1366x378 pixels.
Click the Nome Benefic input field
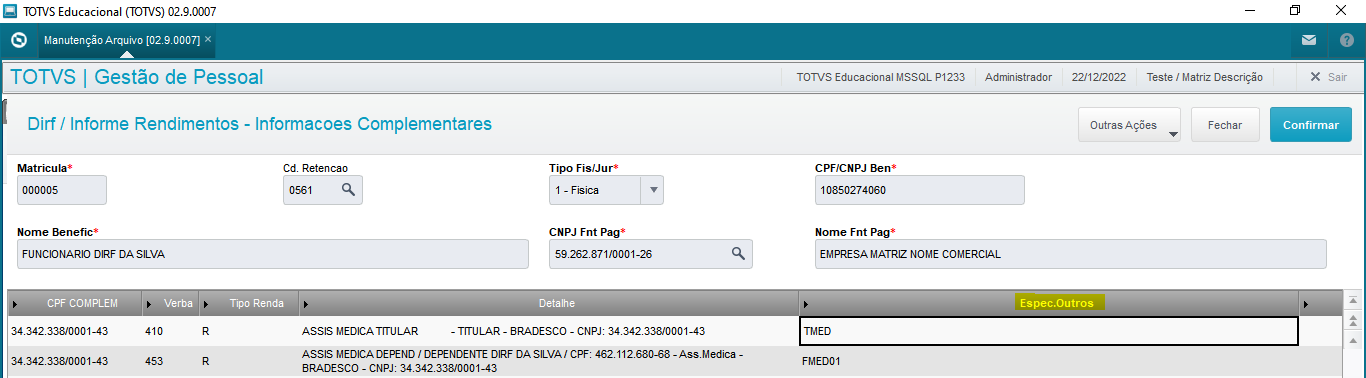tap(272, 254)
